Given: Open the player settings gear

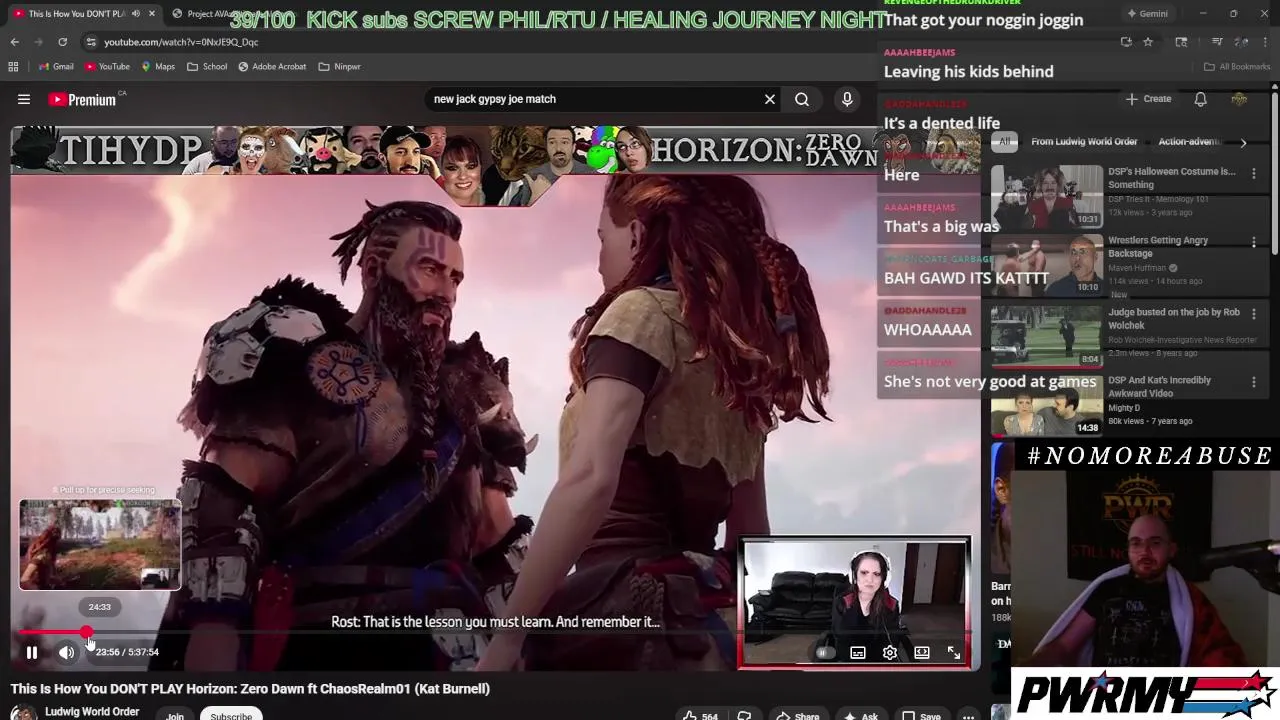Looking at the screenshot, I should pos(890,653).
